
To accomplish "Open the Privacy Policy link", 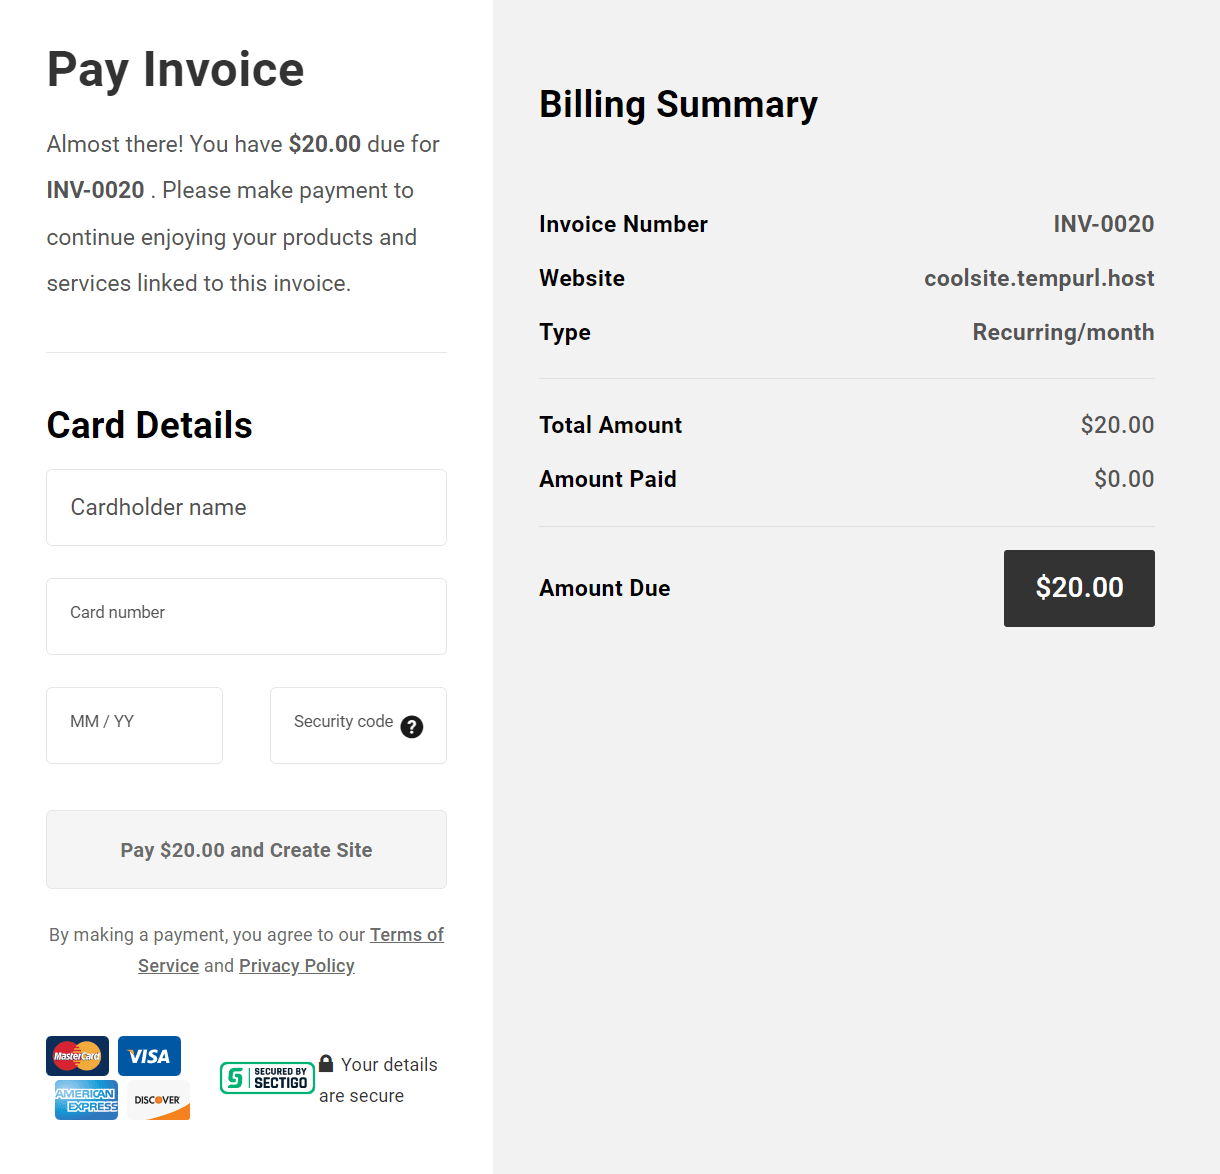I will point(296,965).
